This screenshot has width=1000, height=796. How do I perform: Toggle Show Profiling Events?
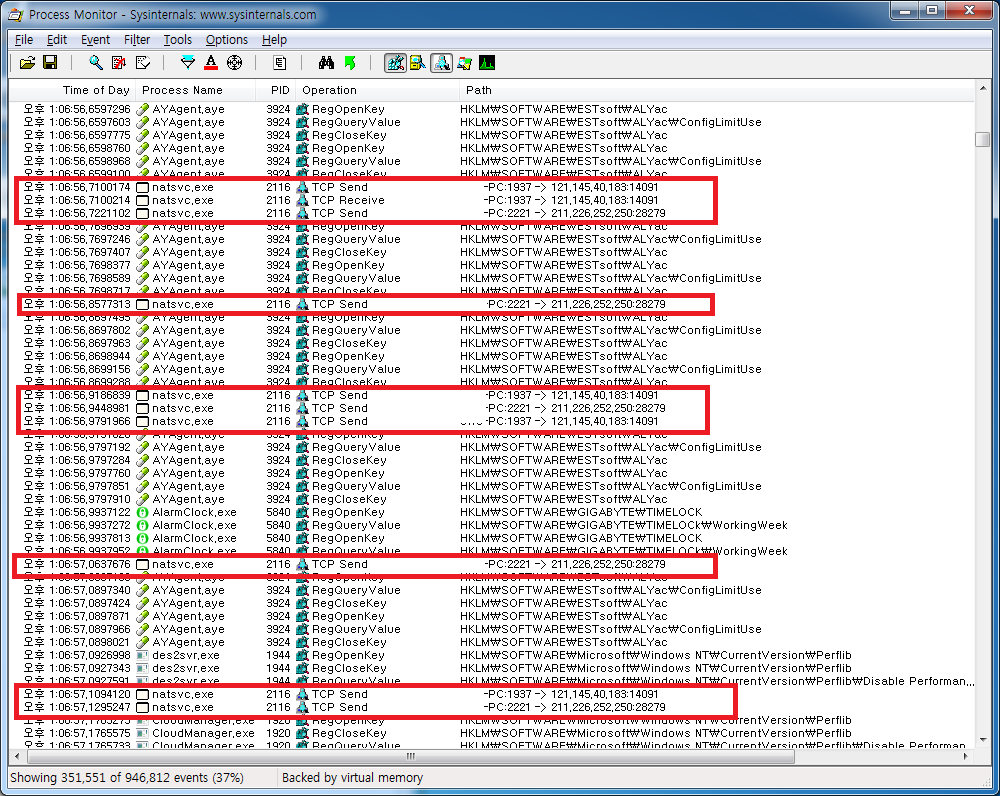pos(487,63)
